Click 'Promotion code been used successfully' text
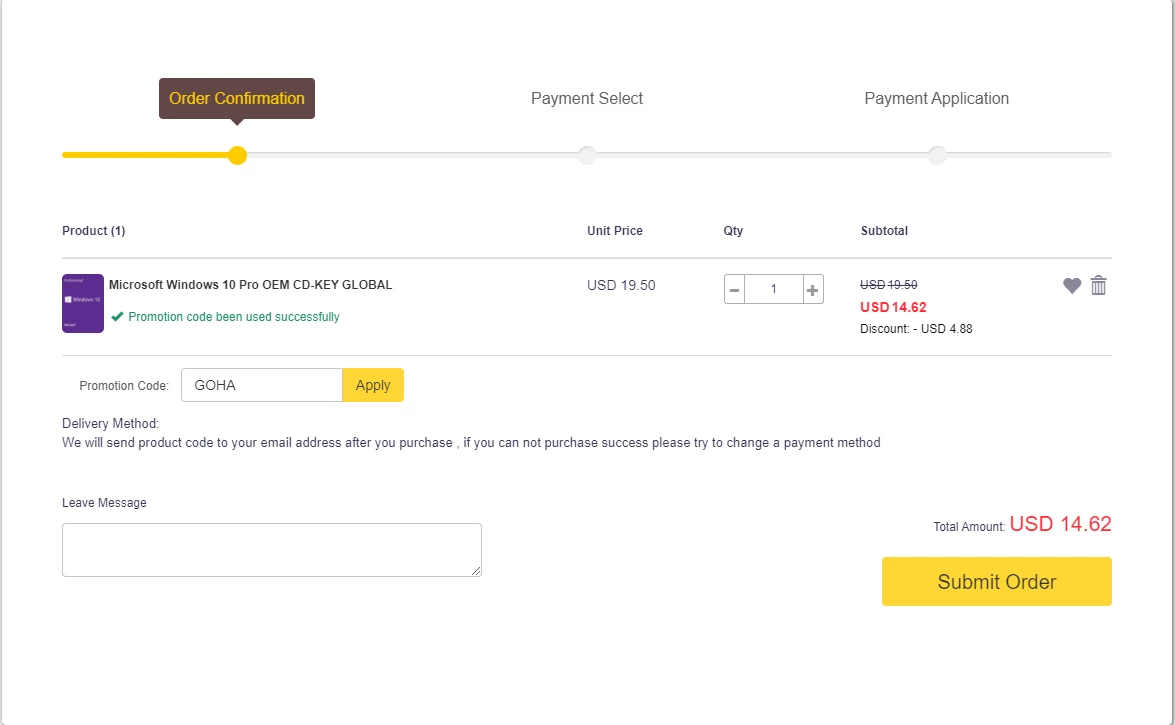The height and width of the screenshot is (725, 1175). click(x=234, y=316)
